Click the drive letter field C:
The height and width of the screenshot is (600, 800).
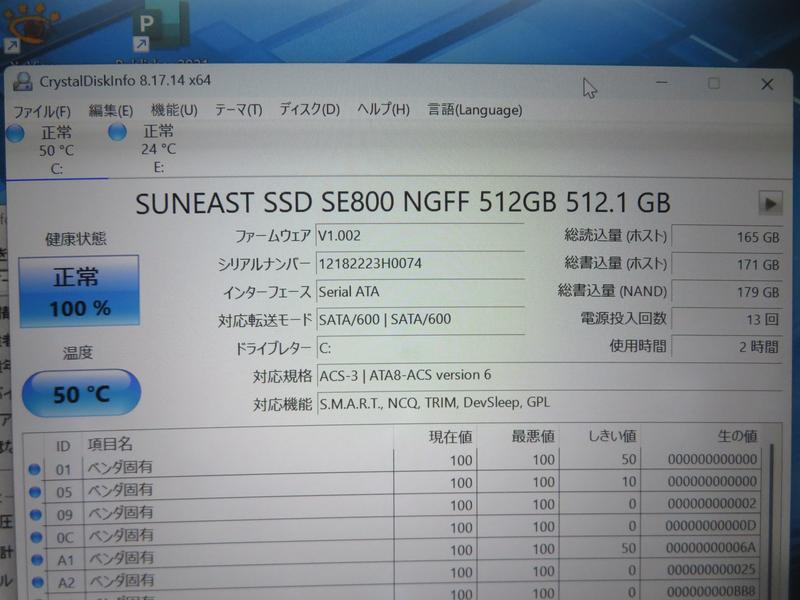click(420, 348)
